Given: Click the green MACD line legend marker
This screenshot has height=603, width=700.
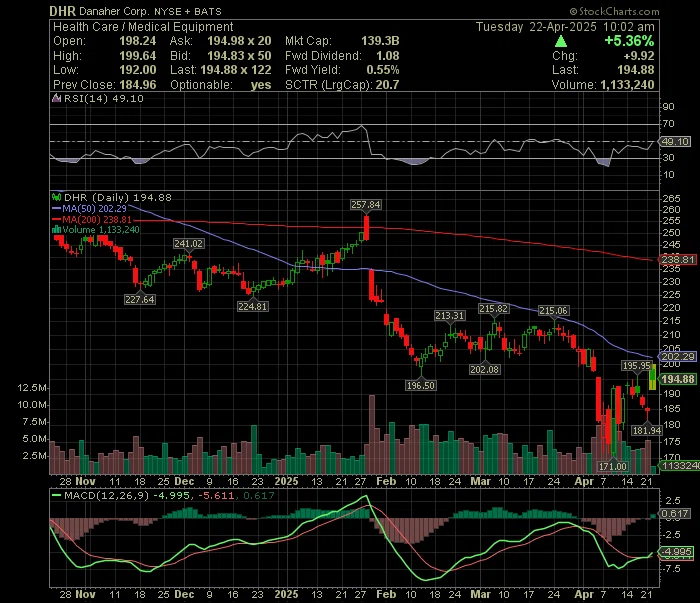Looking at the screenshot, I should (x=57, y=495).
